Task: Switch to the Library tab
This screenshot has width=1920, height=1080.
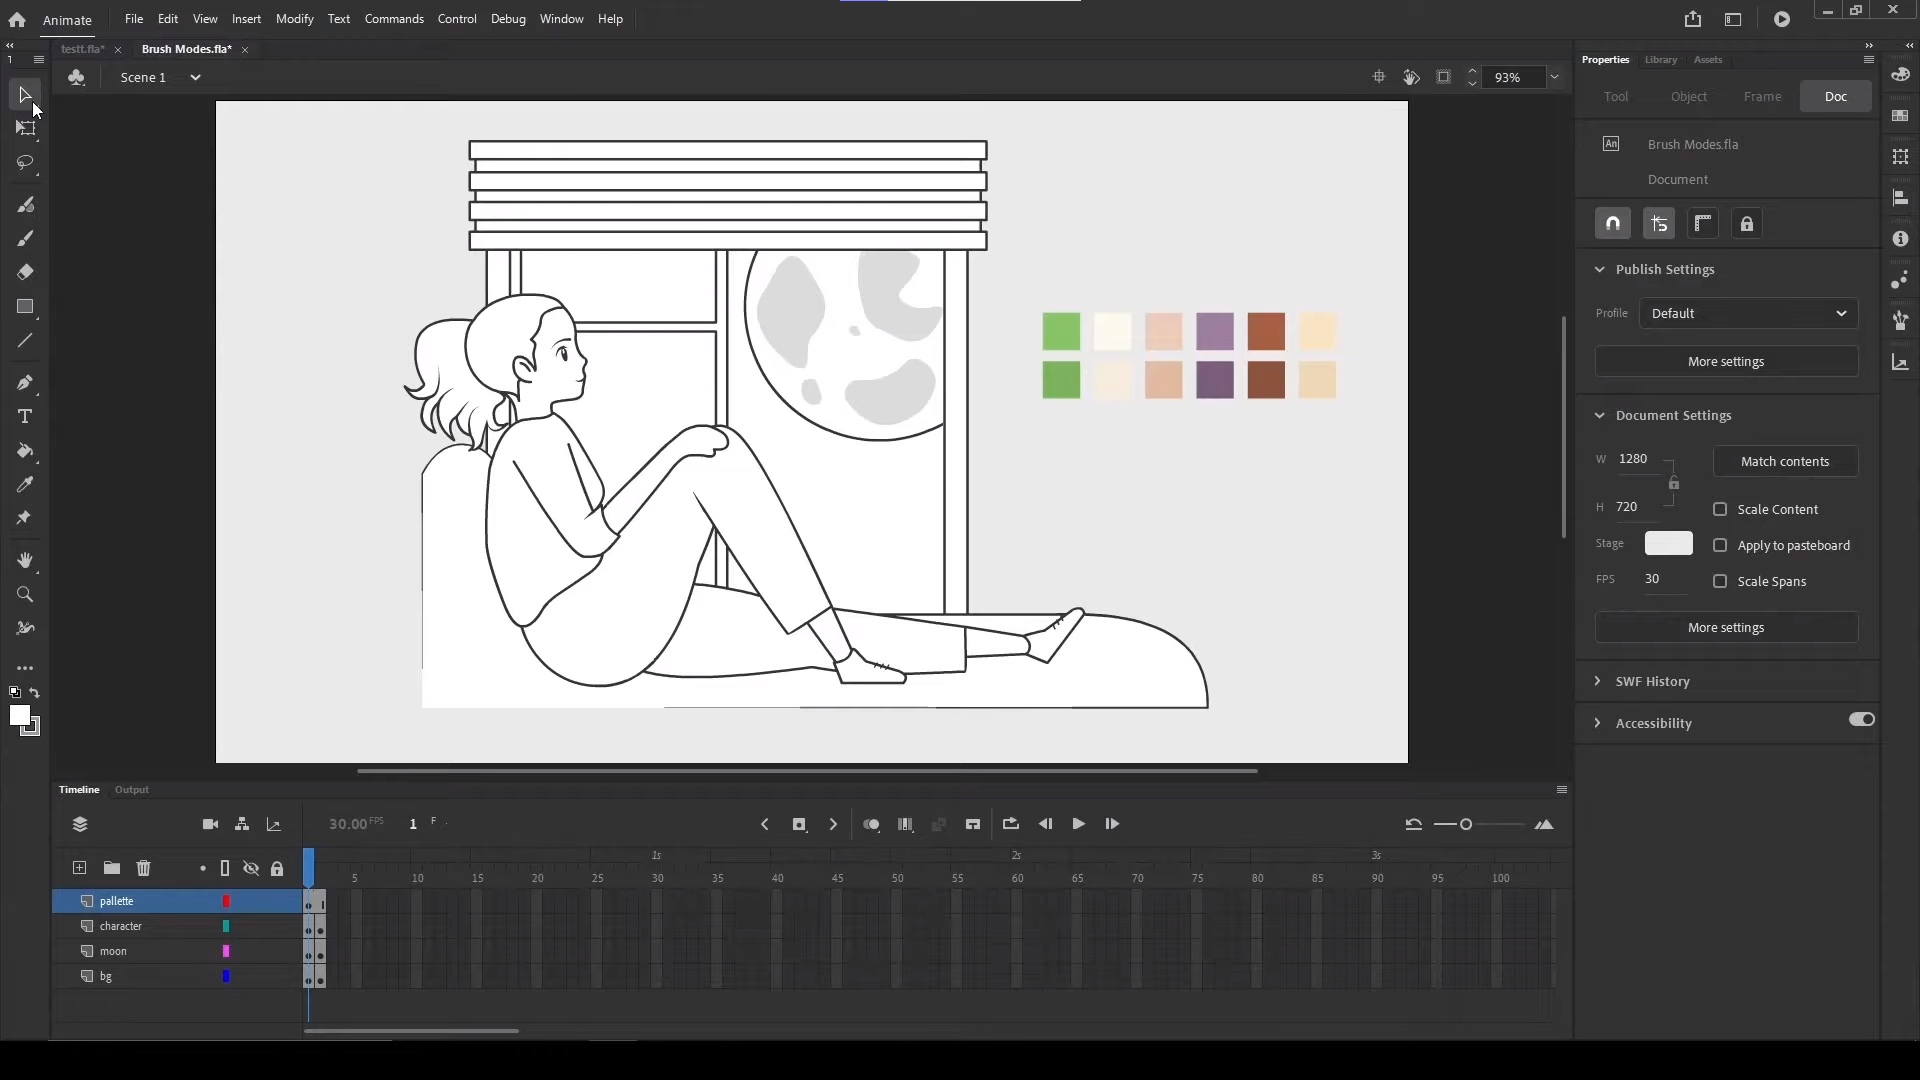Action: point(1661,60)
